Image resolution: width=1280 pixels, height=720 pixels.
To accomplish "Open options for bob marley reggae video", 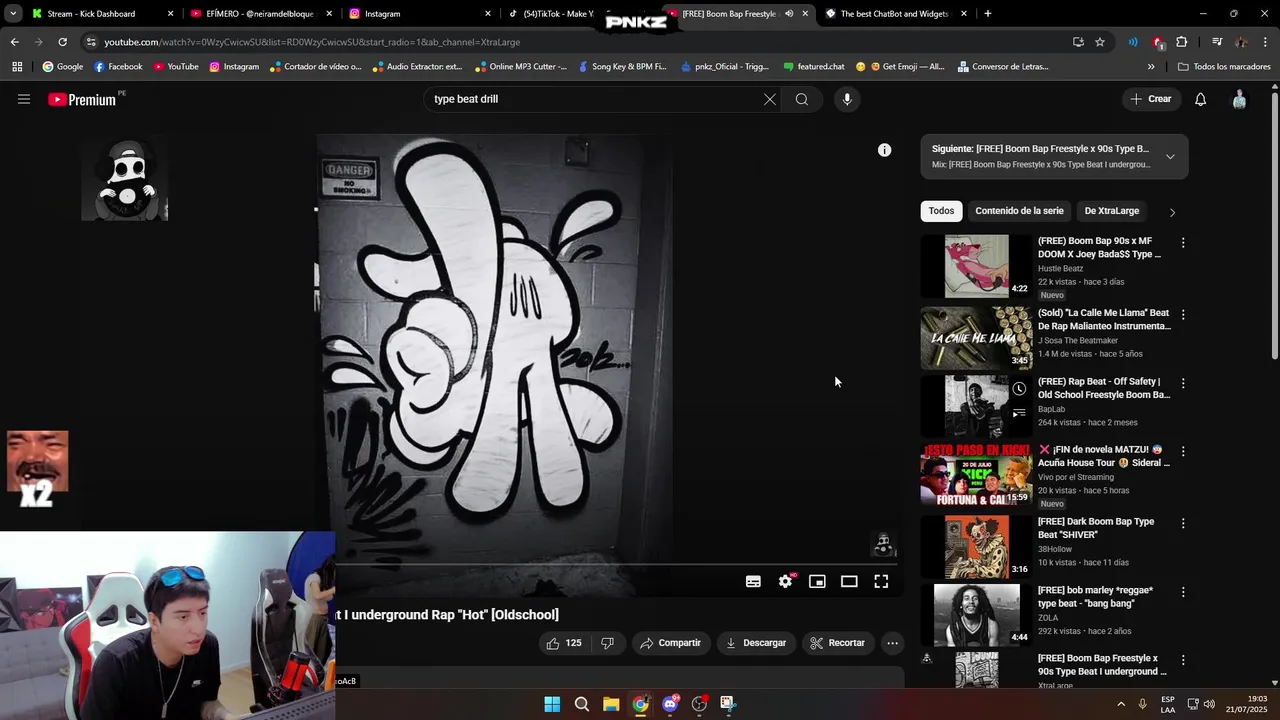I will [x=1183, y=592].
